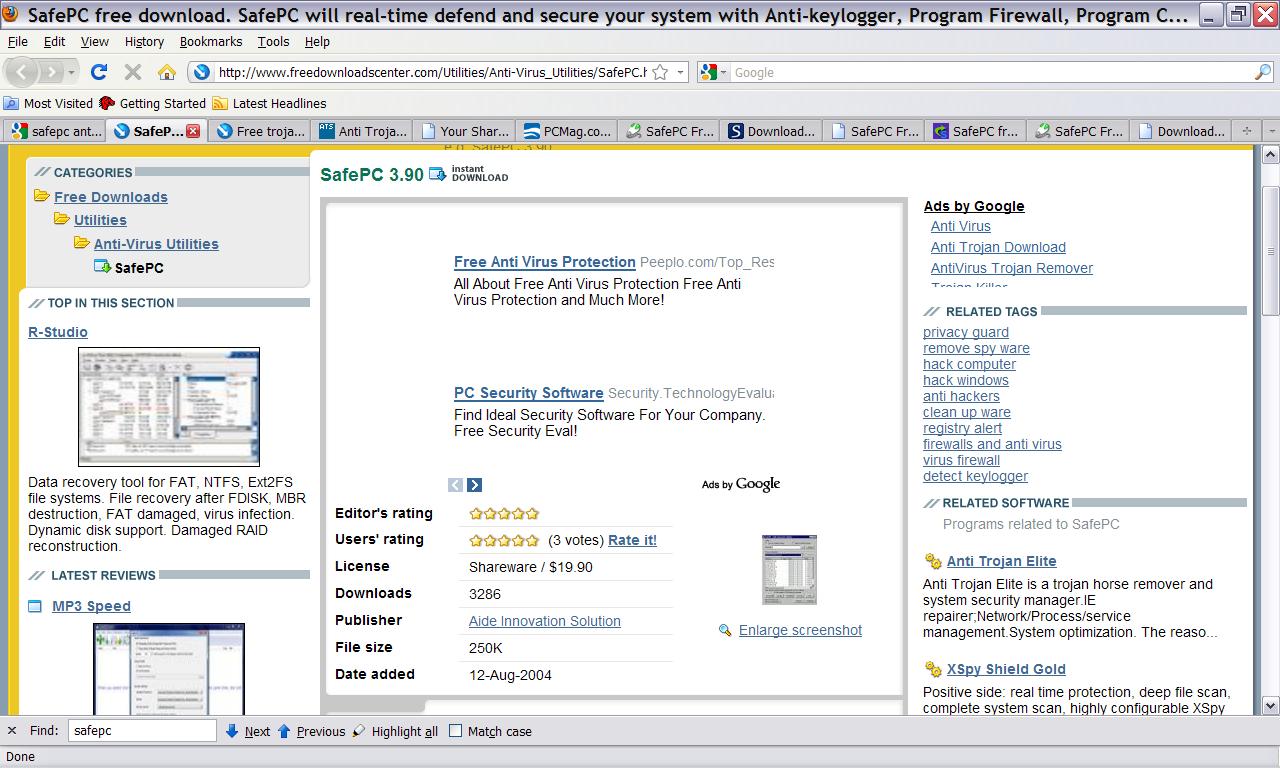
Task: Find the previous match with the Previous button
Action: coord(311,731)
